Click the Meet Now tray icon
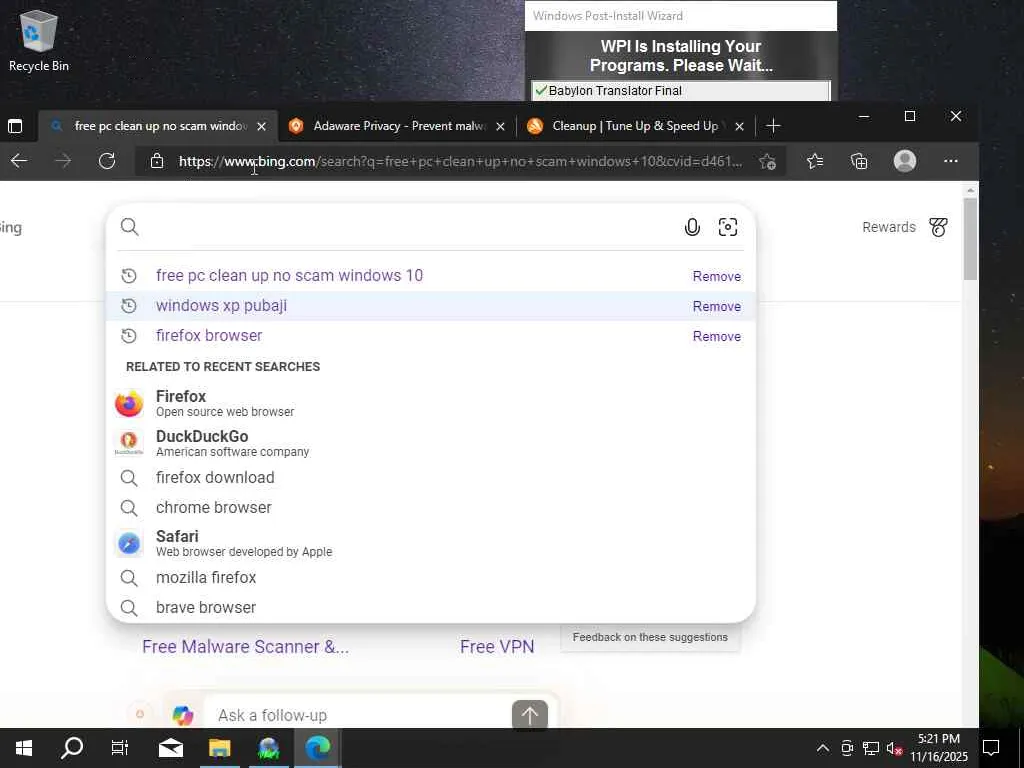 click(847, 748)
